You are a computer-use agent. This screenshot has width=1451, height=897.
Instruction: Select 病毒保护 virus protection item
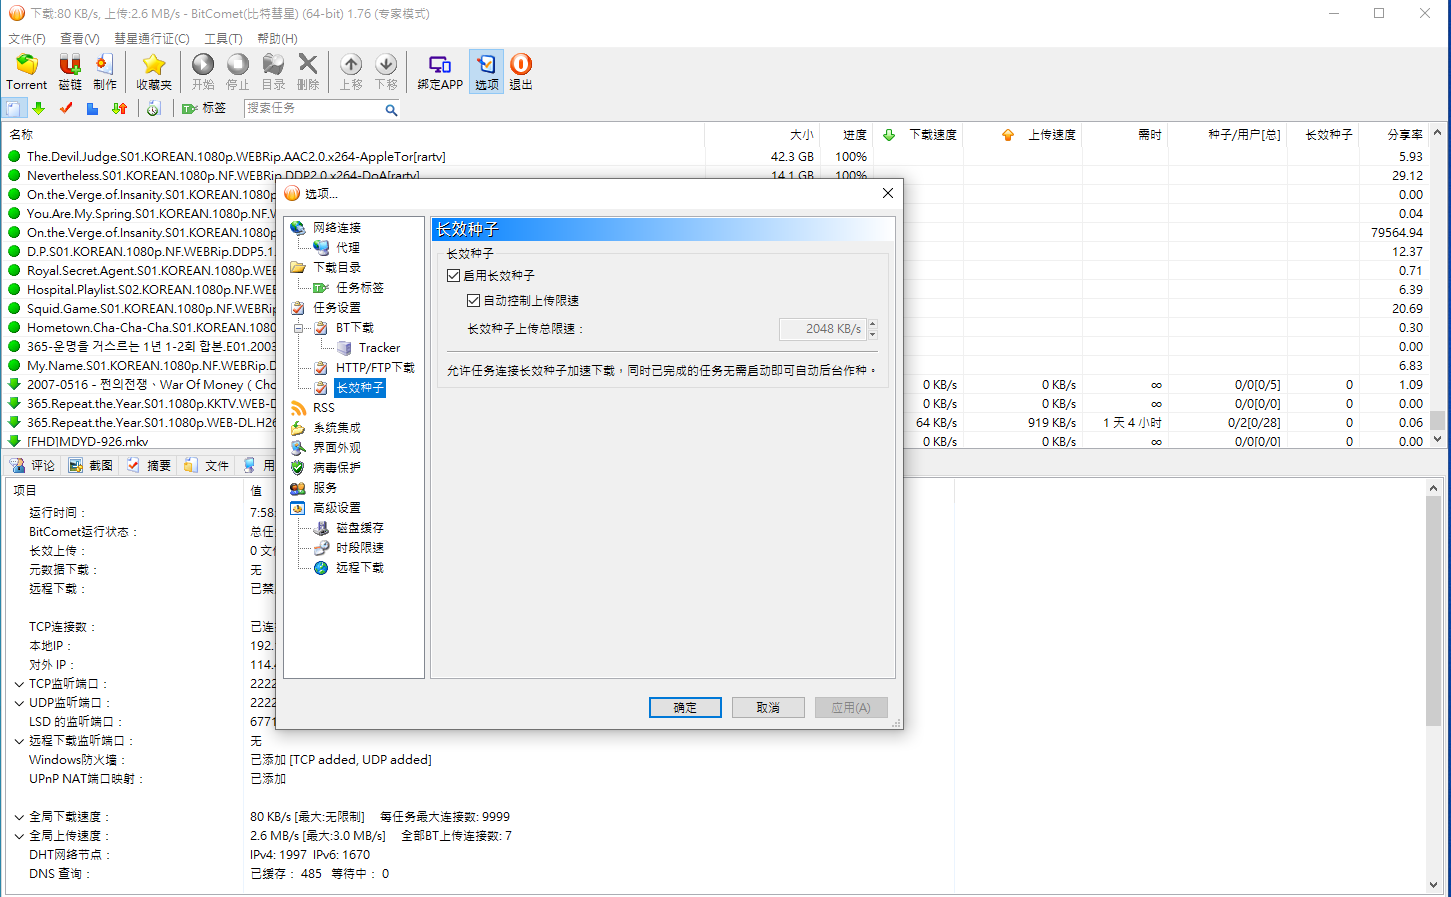tap(336, 467)
